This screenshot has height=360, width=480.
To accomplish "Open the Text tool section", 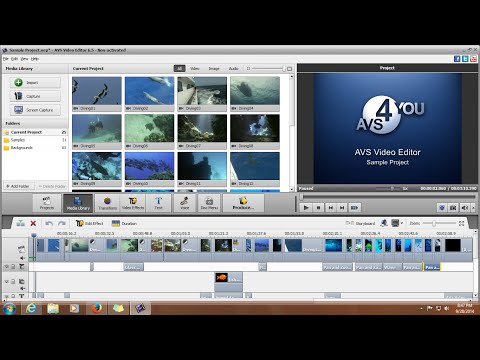I will [158, 203].
